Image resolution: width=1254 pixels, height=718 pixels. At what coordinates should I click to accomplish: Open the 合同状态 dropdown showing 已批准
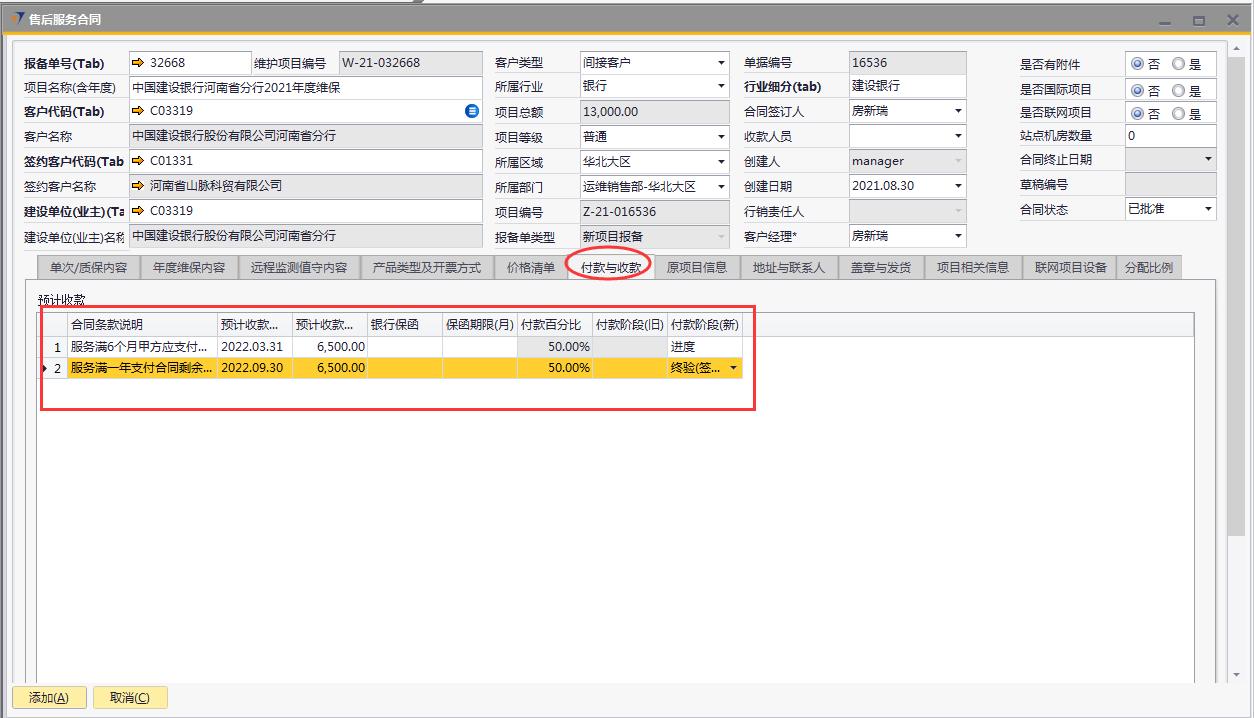tap(1207, 209)
